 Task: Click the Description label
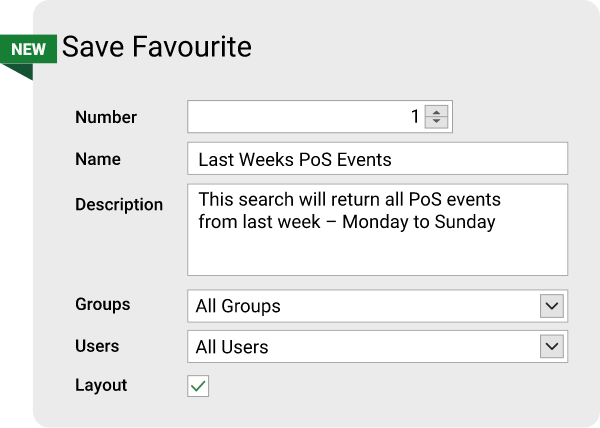point(119,204)
